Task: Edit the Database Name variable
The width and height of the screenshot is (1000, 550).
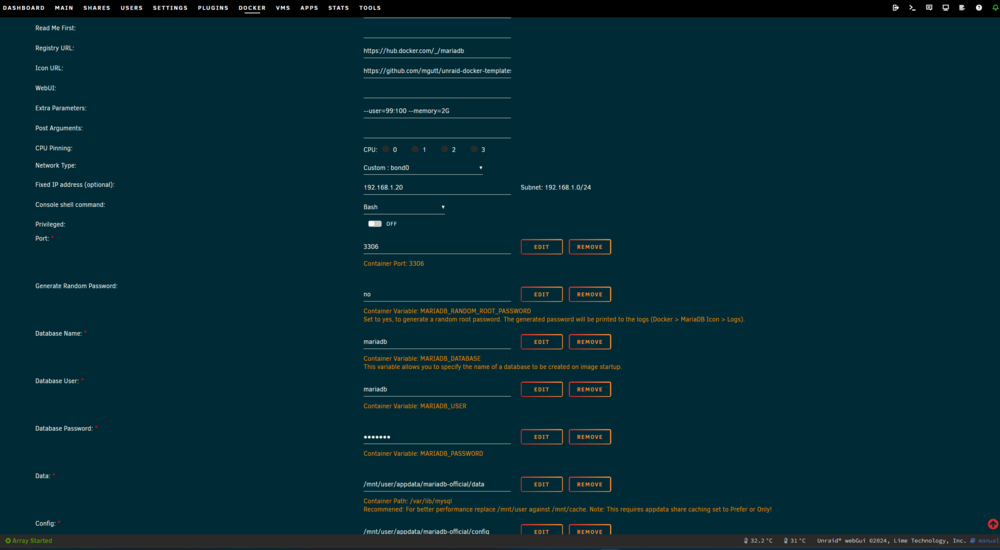Action: point(541,342)
